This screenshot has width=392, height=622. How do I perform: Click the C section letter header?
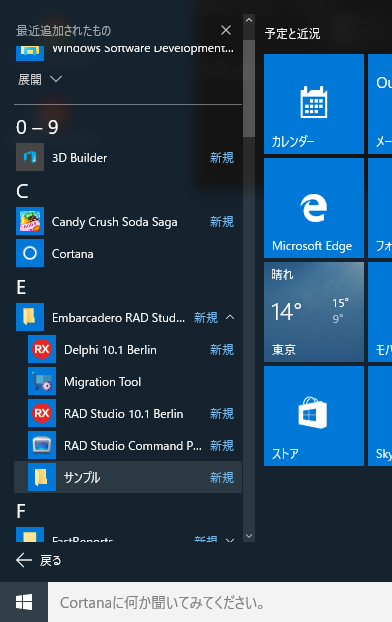(22, 191)
